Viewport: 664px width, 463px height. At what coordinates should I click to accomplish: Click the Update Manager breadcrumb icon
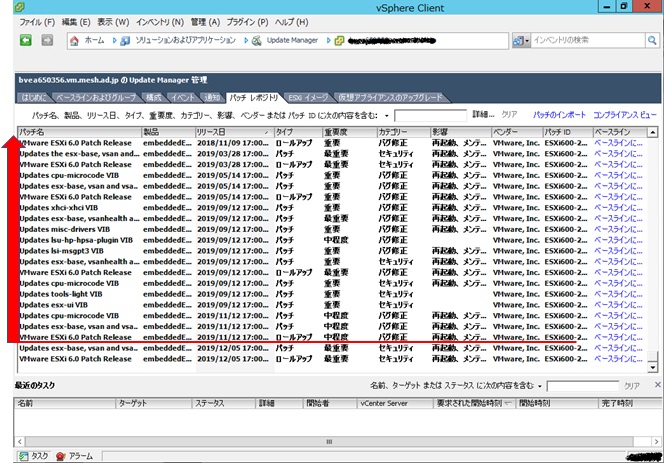257,41
